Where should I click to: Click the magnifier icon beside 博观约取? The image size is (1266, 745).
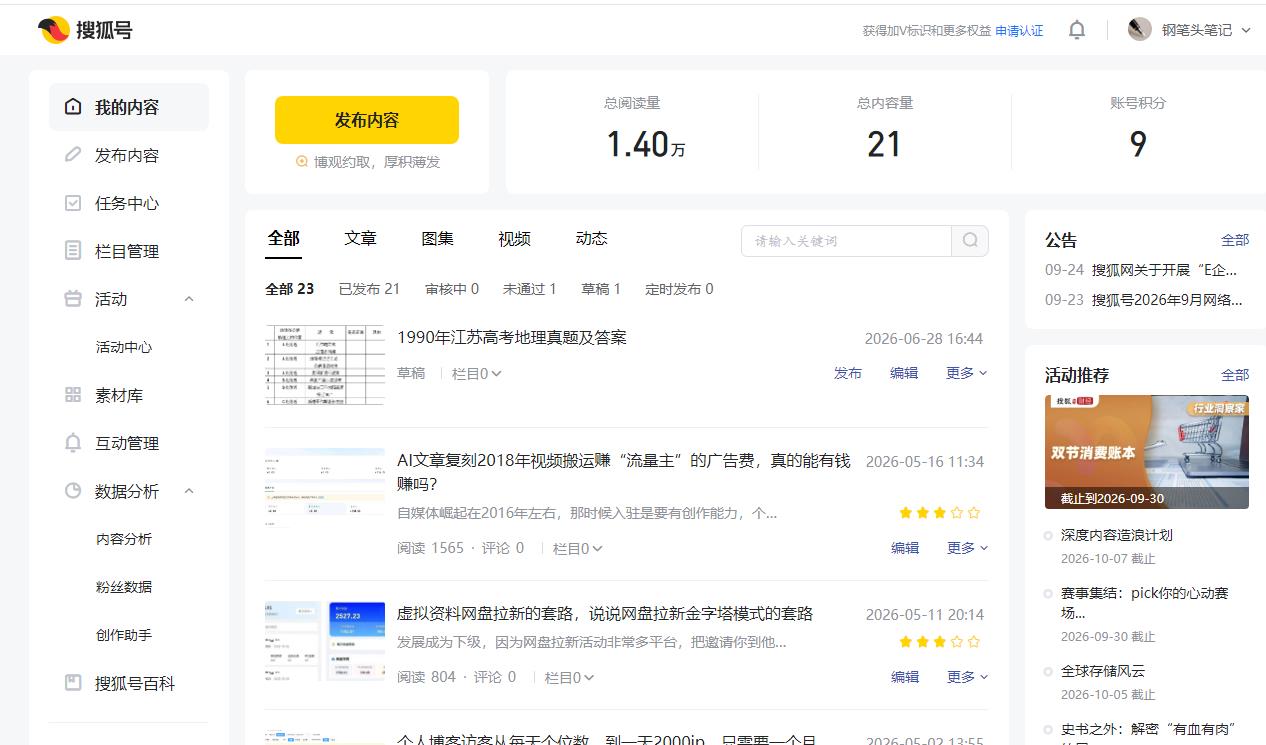pos(302,162)
